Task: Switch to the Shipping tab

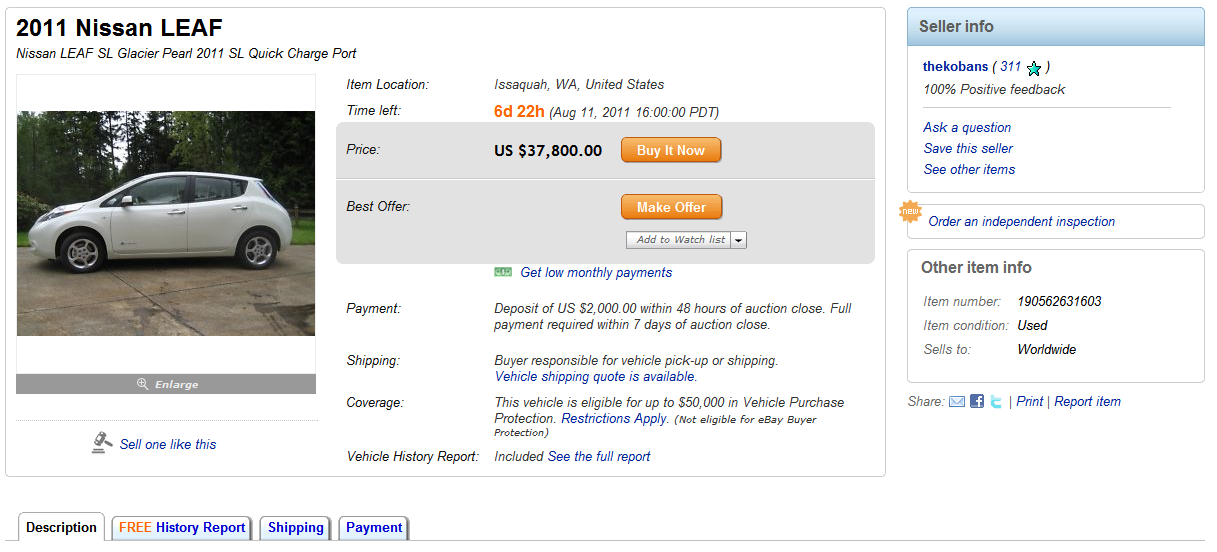Action: coord(296,528)
